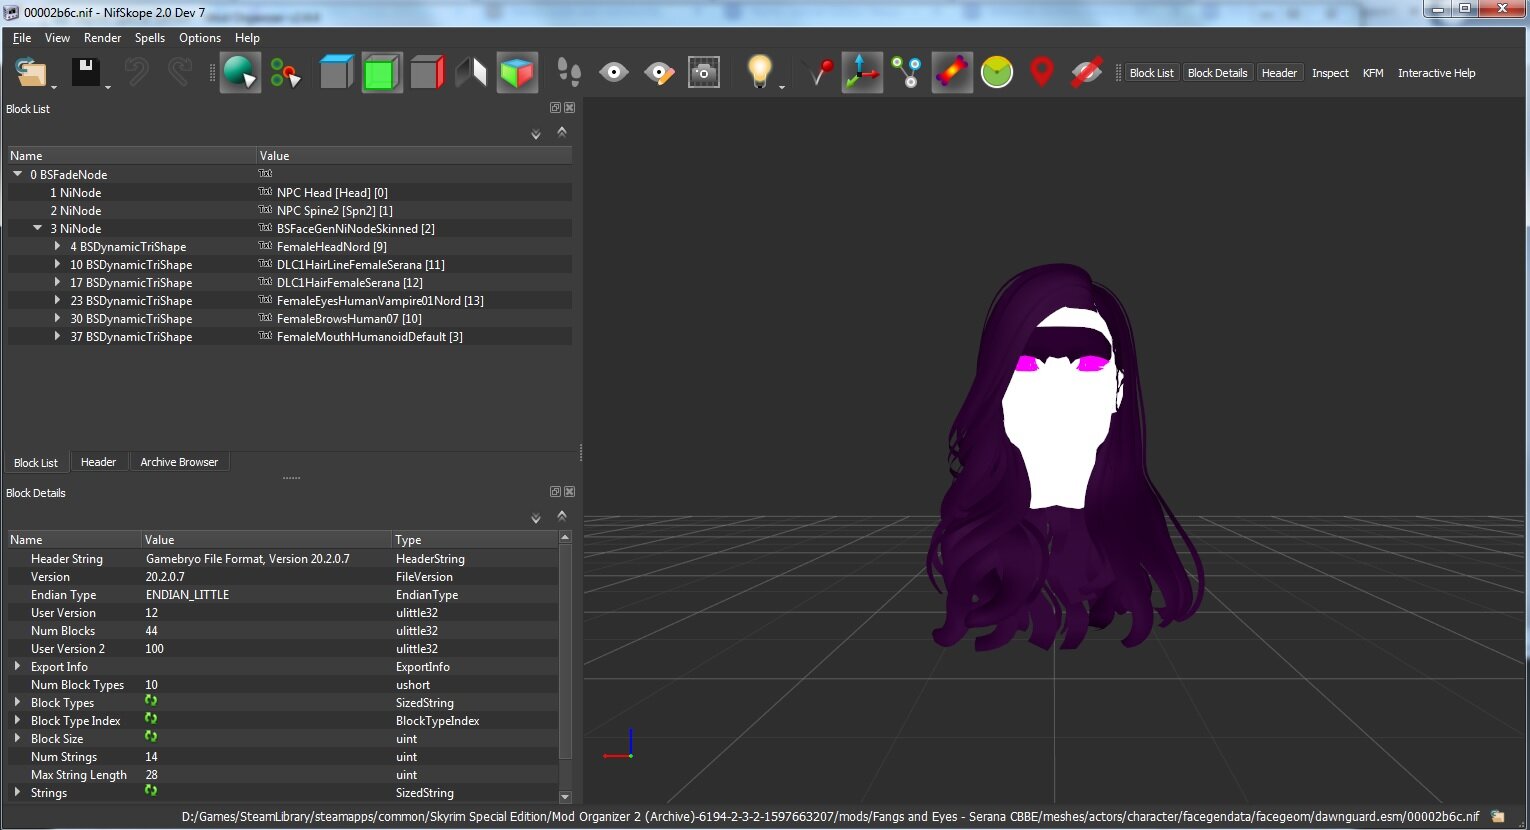
Task: Click the Open file folder icon
Action: (x=32, y=73)
